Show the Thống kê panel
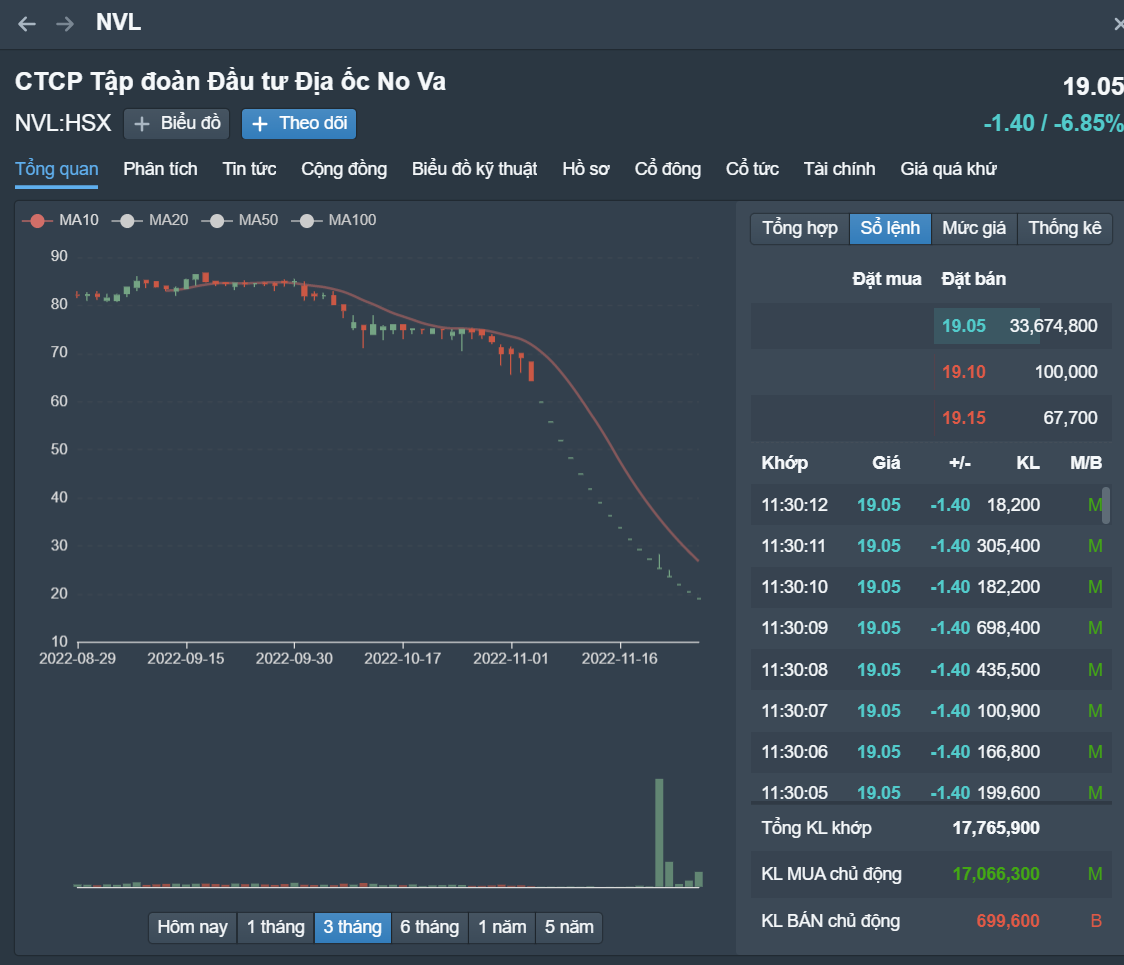The image size is (1124, 965). point(1065,228)
